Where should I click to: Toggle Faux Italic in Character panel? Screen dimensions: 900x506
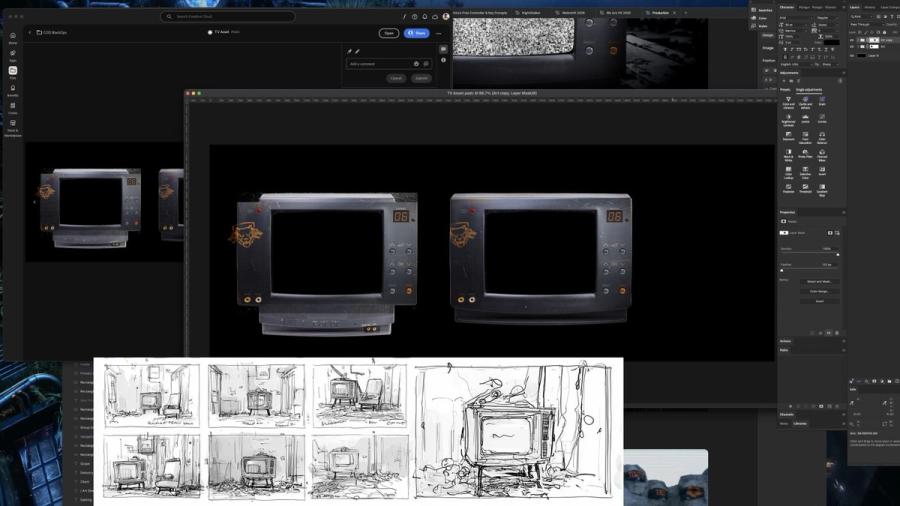pyautogui.click(x=792, y=49)
